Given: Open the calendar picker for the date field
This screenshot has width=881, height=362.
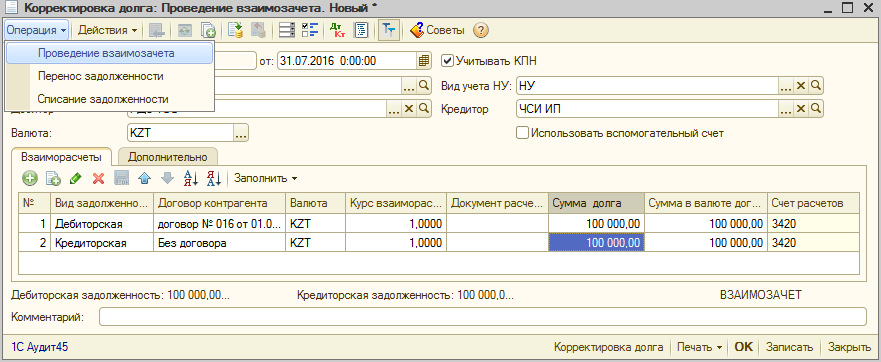Looking at the screenshot, I should click(424, 60).
